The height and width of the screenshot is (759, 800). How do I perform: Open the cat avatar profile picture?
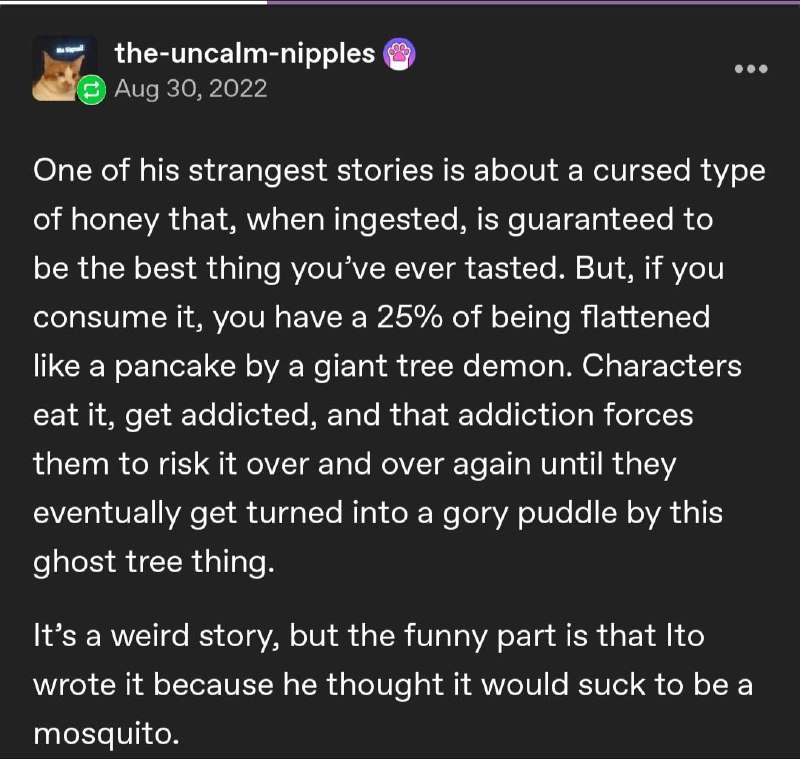tap(64, 68)
